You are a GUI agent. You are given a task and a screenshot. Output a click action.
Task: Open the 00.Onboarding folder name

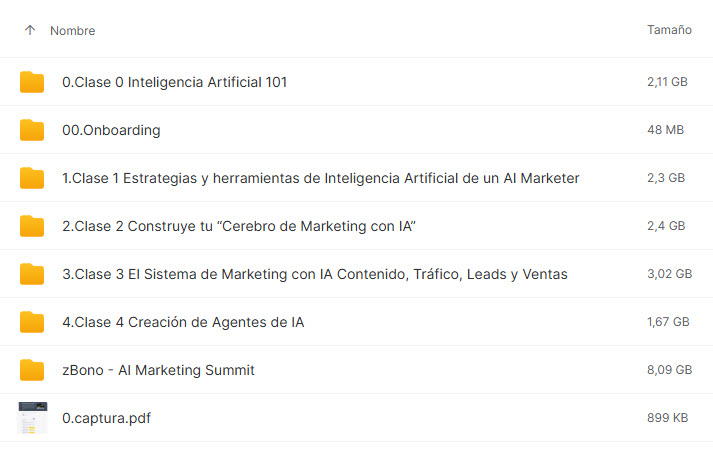[x=111, y=130]
